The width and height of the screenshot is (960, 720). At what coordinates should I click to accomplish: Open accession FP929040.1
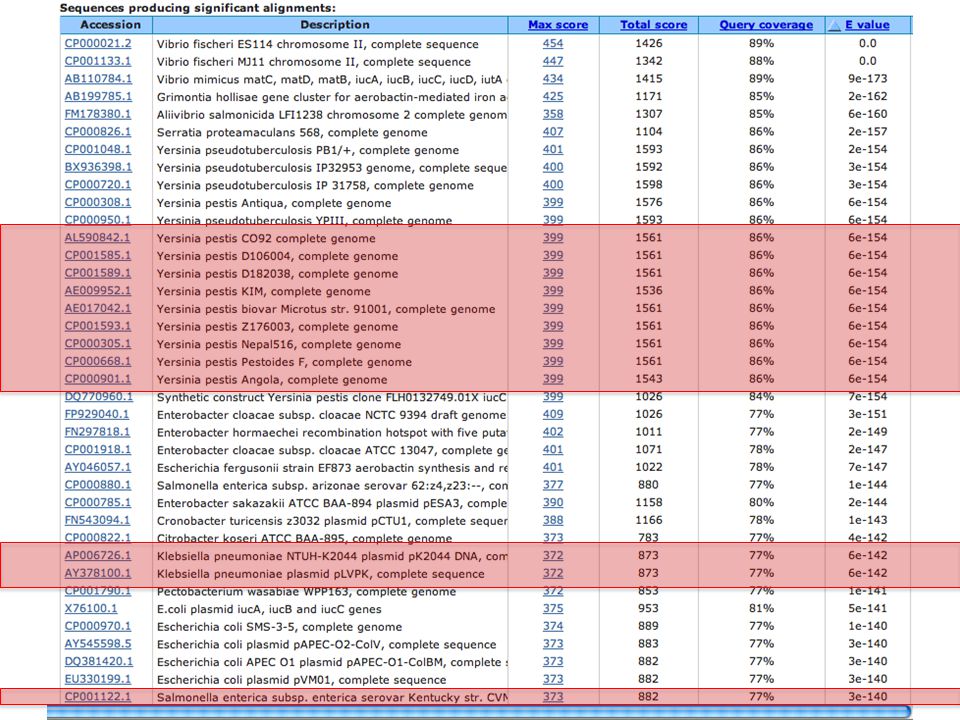point(97,414)
